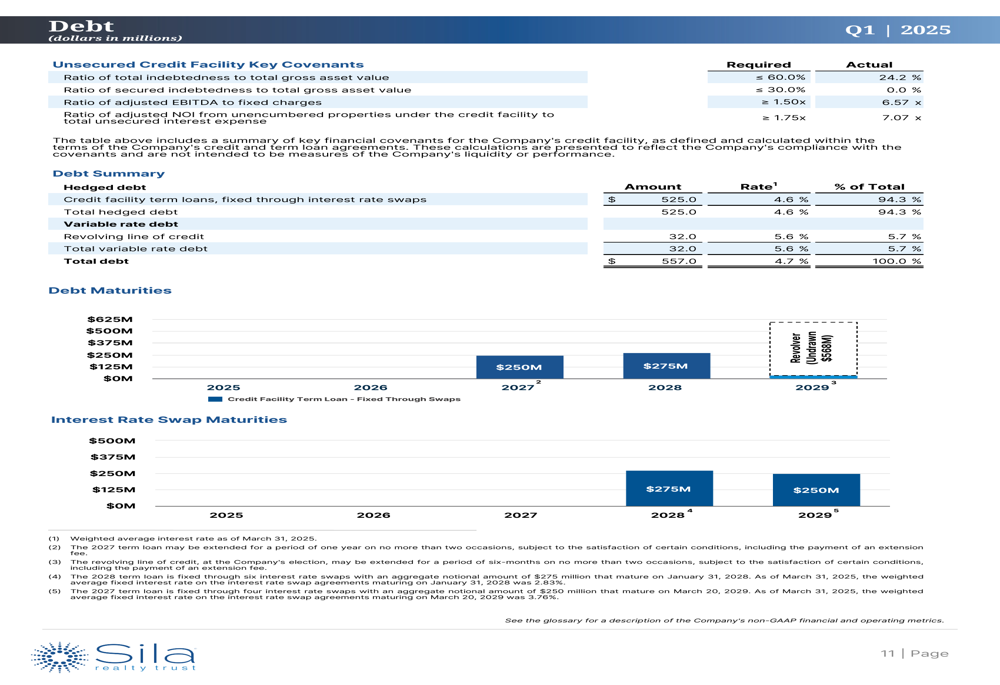The width and height of the screenshot is (1000, 685).
Task: Click the "Hedged debt" subheading
Action: point(105,188)
